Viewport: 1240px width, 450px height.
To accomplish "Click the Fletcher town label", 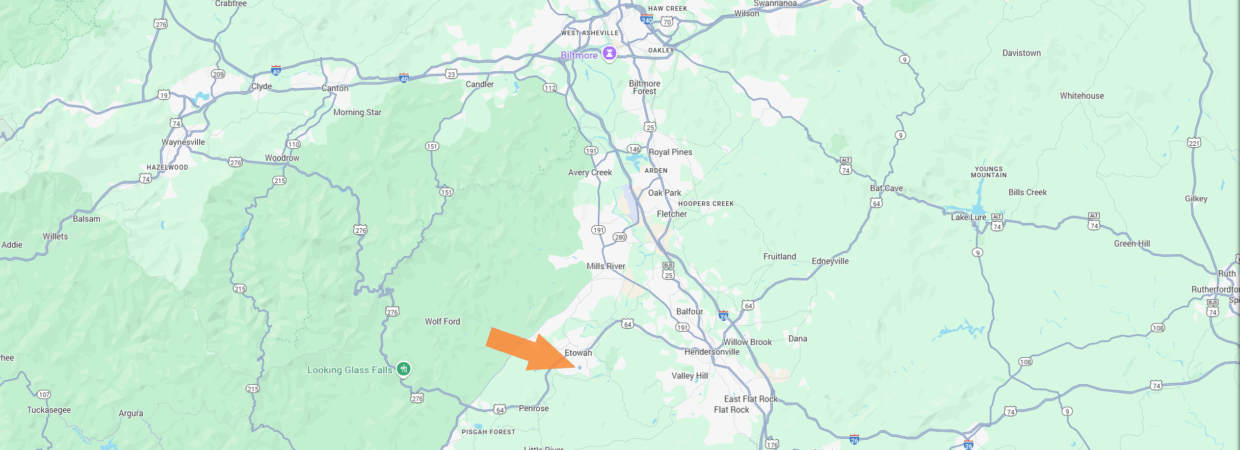I will pyautogui.click(x=671, y=214).
